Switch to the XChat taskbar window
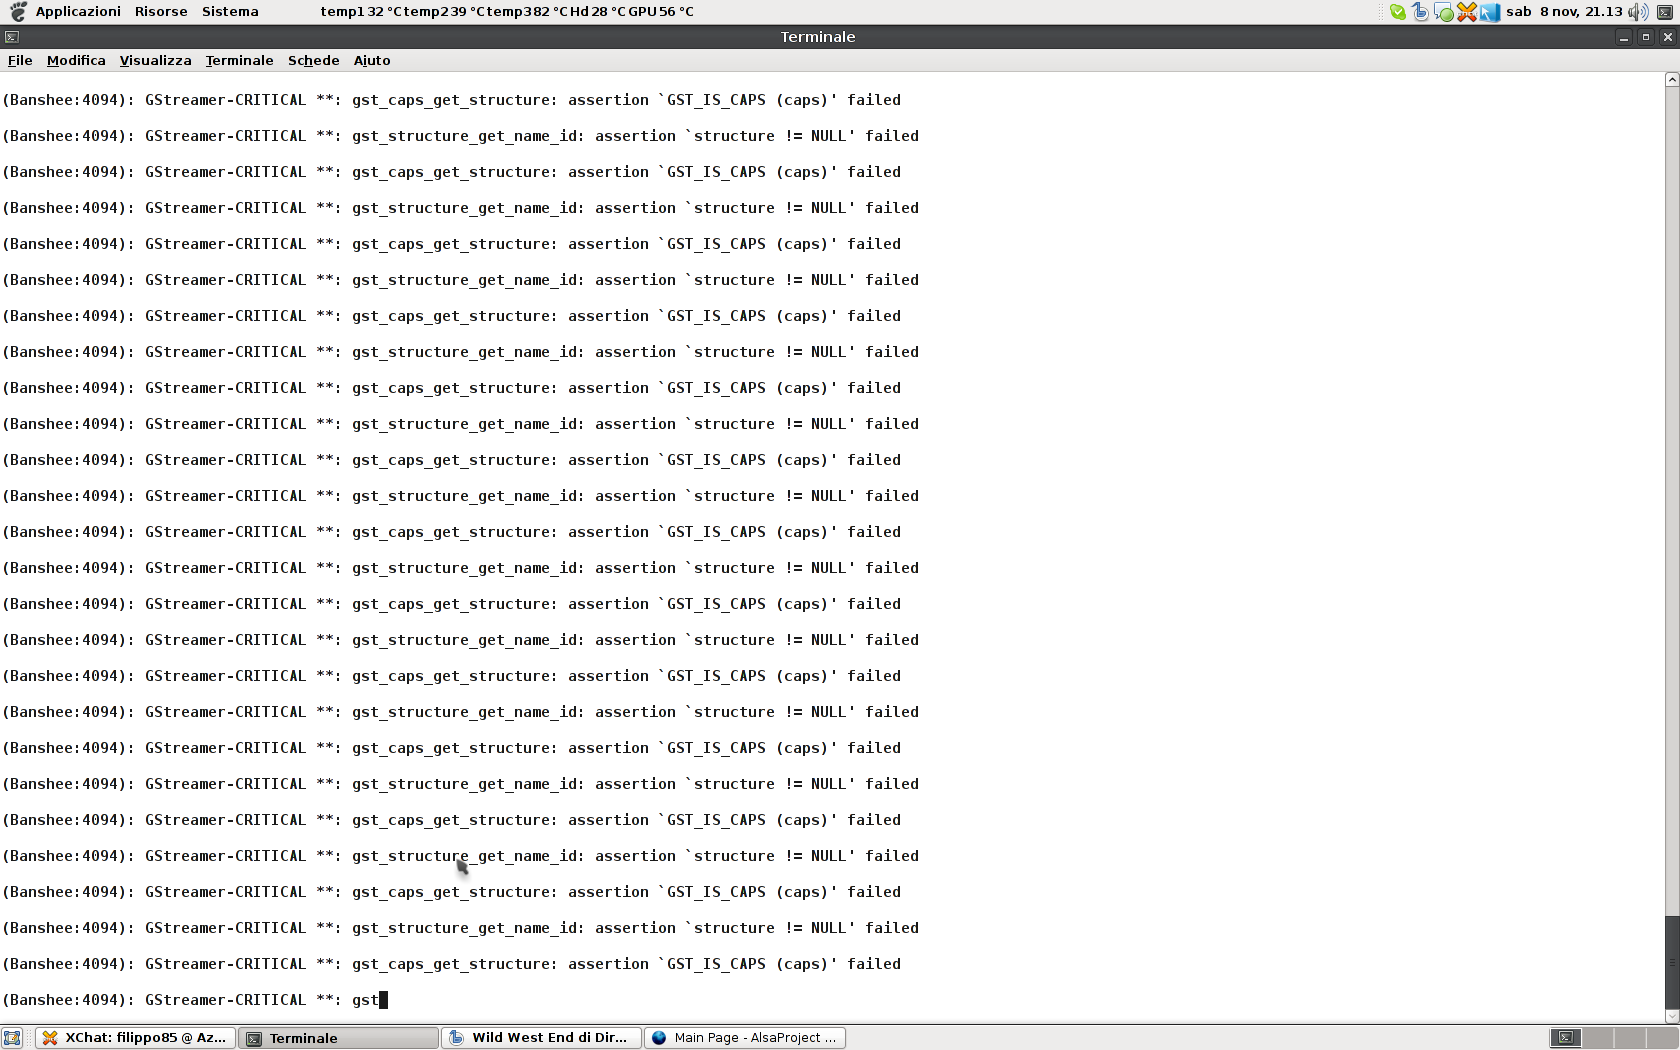1680x1050 pixels. [136, 1038]
